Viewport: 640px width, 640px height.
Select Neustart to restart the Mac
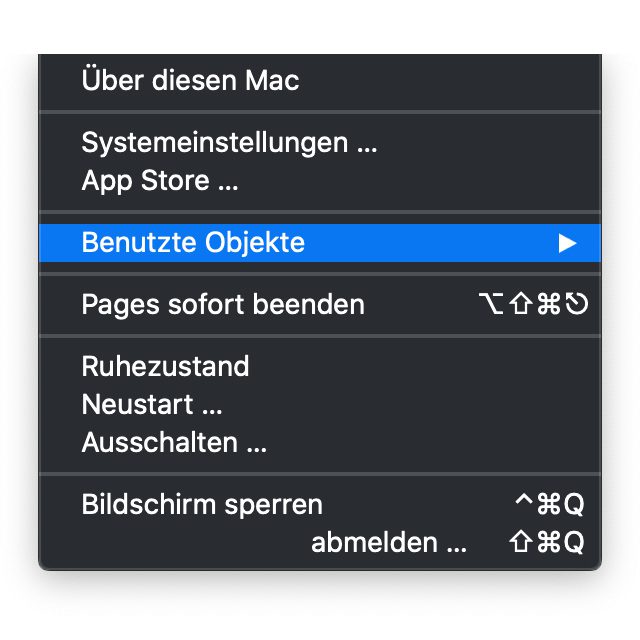click(151, 404)
